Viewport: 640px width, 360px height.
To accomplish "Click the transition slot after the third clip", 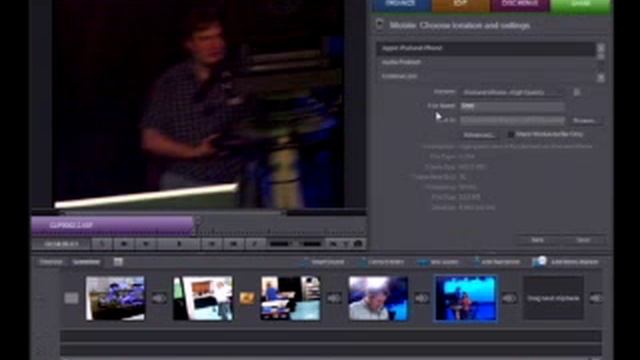I will click(334, 299).
